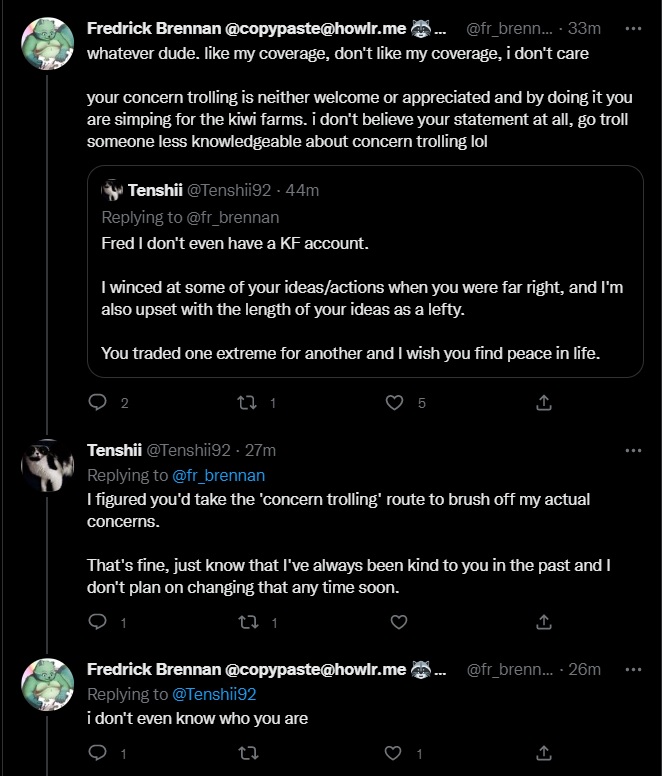Like Tenshii's 27m reply tweet
The image size is (662, 776).
398,622
